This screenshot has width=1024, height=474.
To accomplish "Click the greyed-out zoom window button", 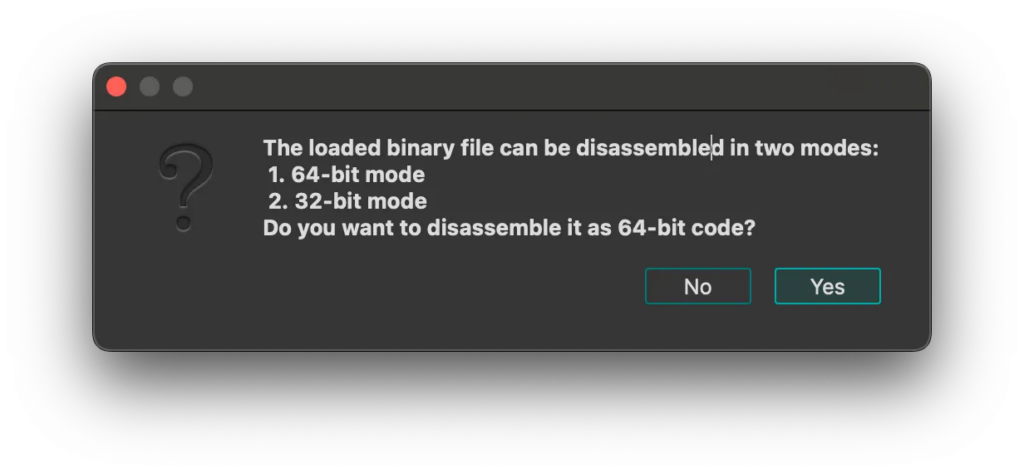I will click(x=183, y=86).
